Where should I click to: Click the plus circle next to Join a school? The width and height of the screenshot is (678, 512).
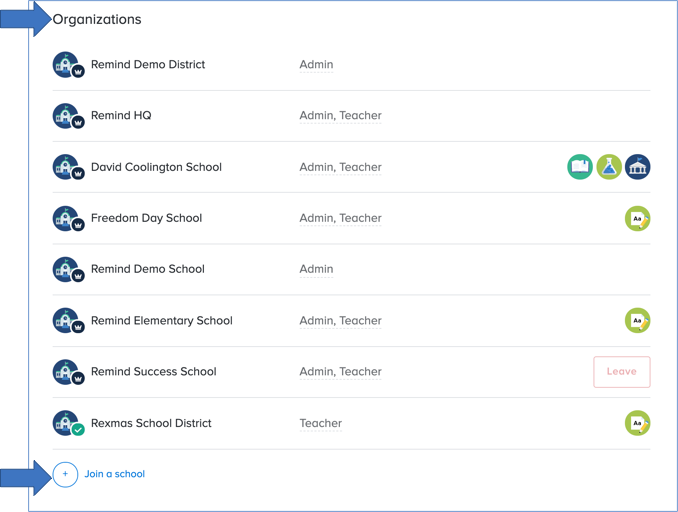point(65,474)
